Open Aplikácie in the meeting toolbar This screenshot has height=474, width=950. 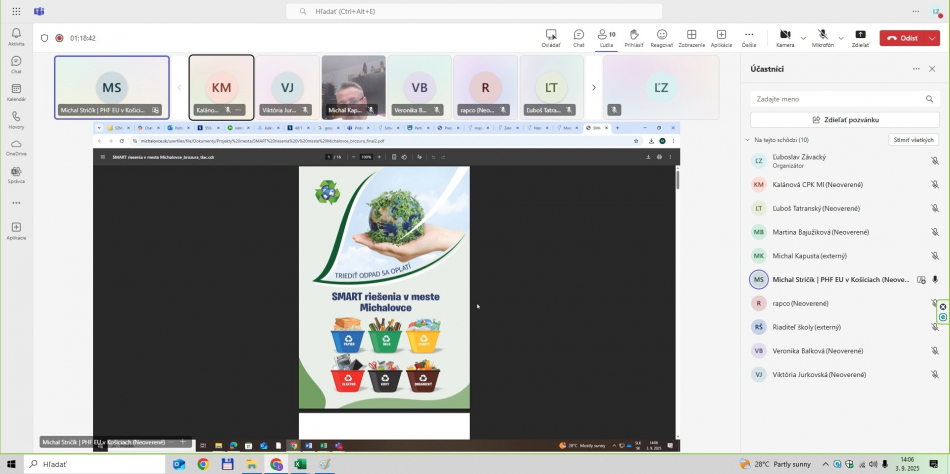(x=721, y=37)
